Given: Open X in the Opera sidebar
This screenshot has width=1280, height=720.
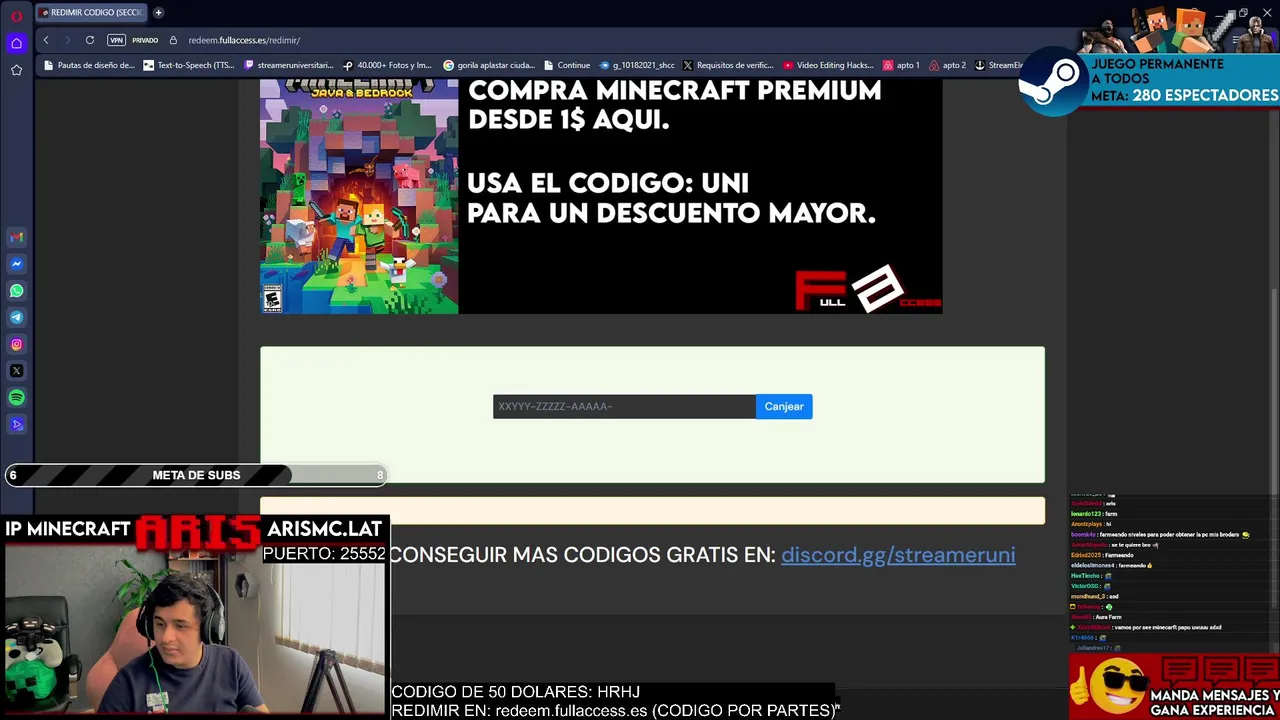Looking at the screenshot, I should coord(16,371).
